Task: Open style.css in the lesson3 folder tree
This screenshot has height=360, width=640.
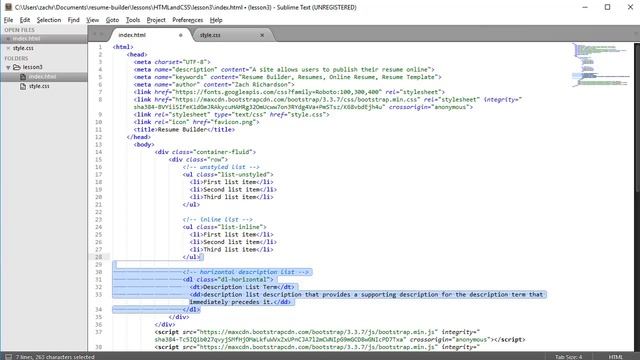Action: click(39, 86)
